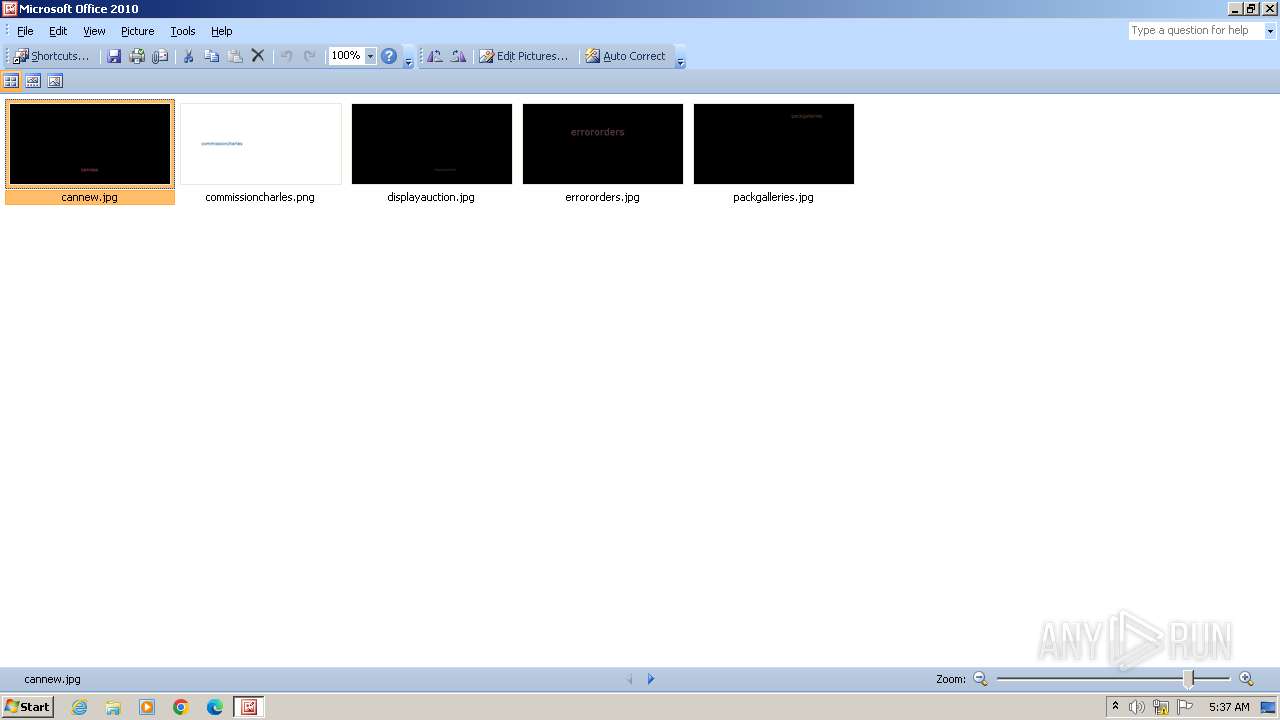Select the errororders.jpg thumbnail
This screenshot has width=1280, height=720.
tap(603, 144)
